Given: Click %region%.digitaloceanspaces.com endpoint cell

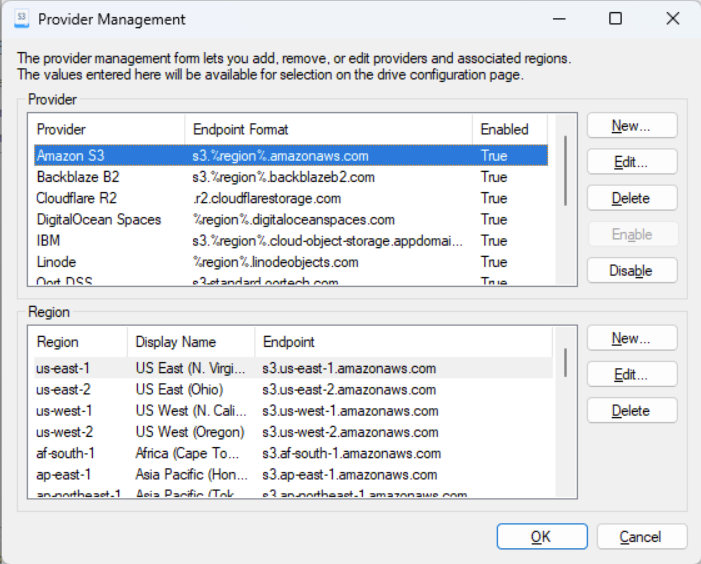Looking at the screenshot, I should pyautogui.click(x=294, y=219).
